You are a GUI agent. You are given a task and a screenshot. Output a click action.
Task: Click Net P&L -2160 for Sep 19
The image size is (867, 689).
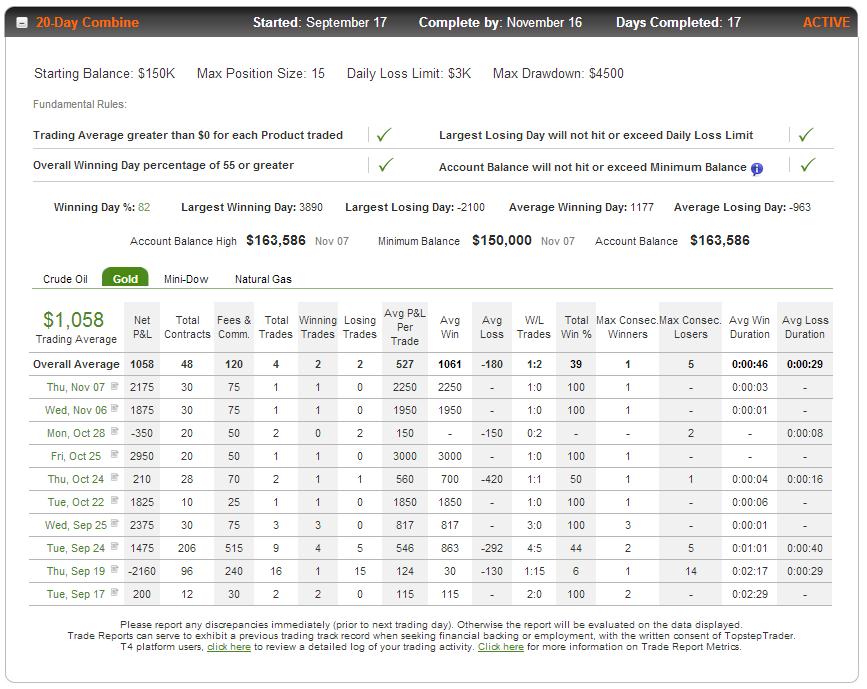tap(142, 571)
